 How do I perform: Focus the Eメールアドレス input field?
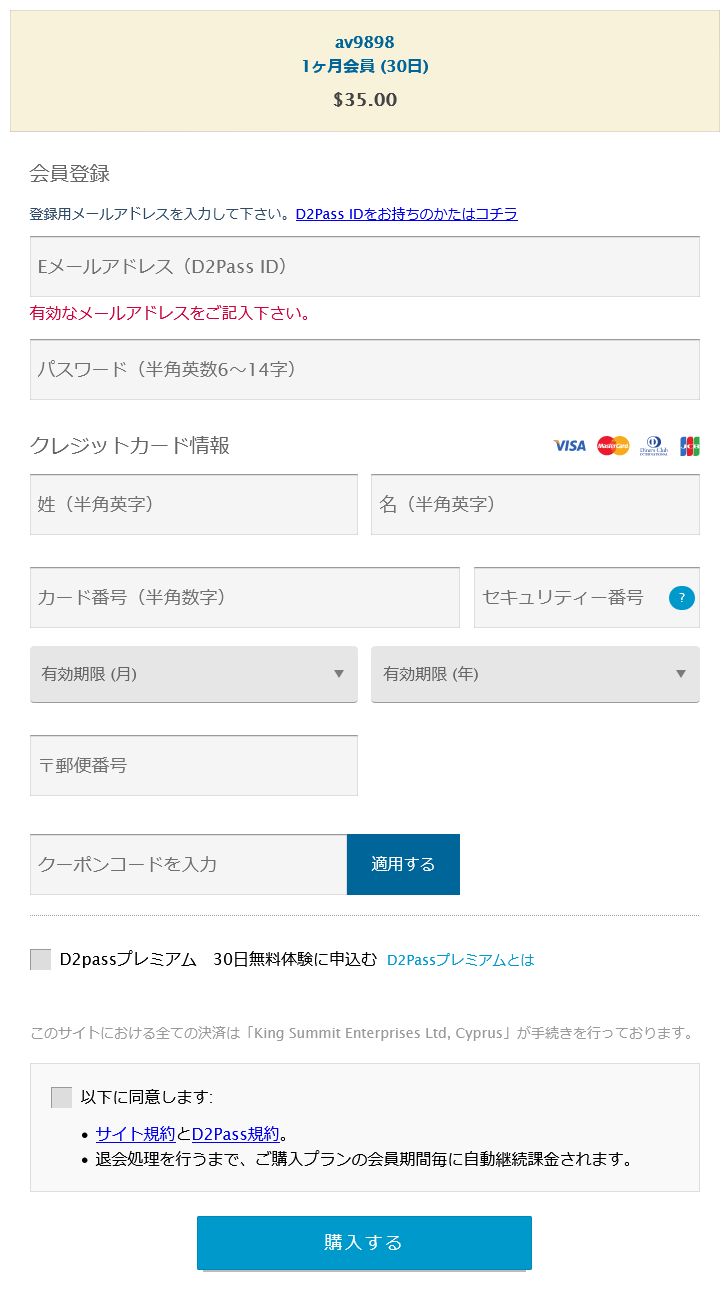[365, 267]
